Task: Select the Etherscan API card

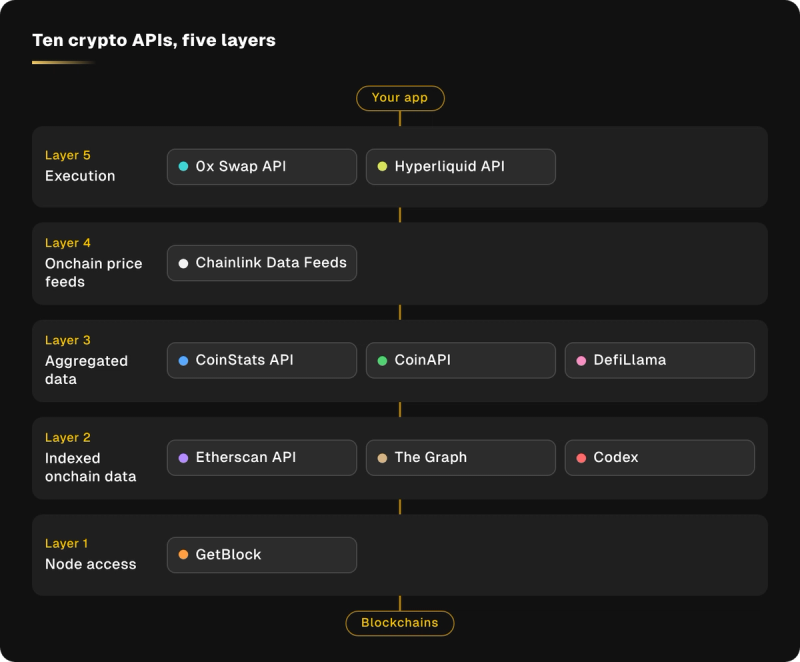Action: pos(262,457)
